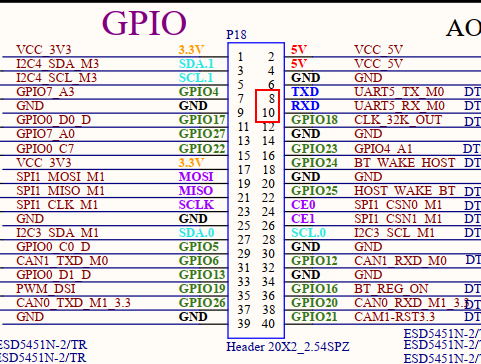Select the green GPIO20 label
Screen dimensions: 481x364
314,303
